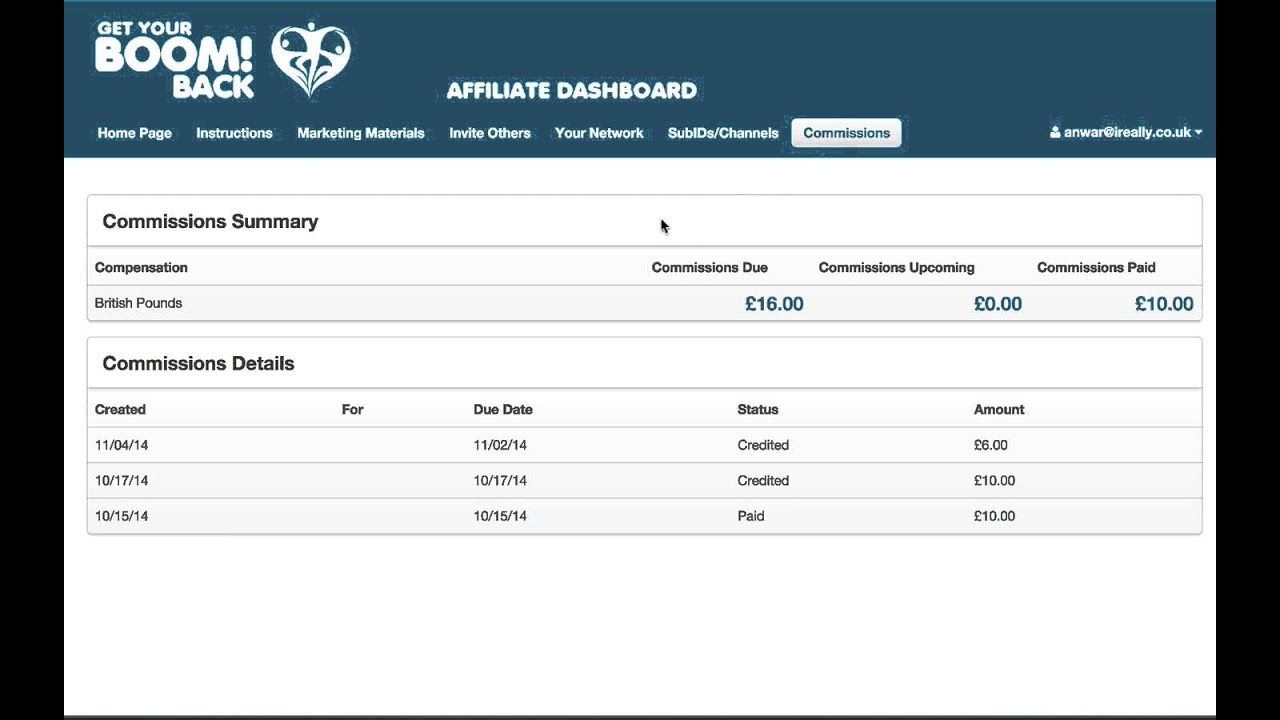This screenshot has height=720, width=1280.
Task: Click the 10/17/14 due date
Action: (x=500, y=481)
